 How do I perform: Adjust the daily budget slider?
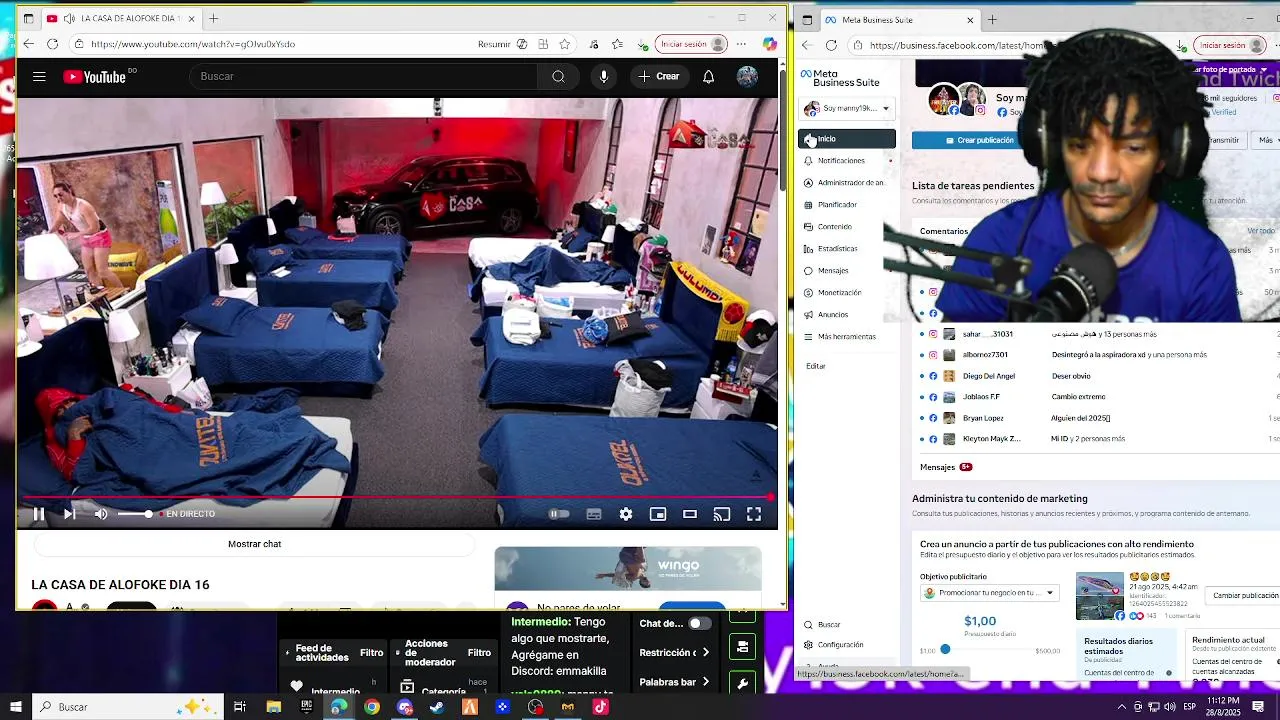tap(945, 650)
